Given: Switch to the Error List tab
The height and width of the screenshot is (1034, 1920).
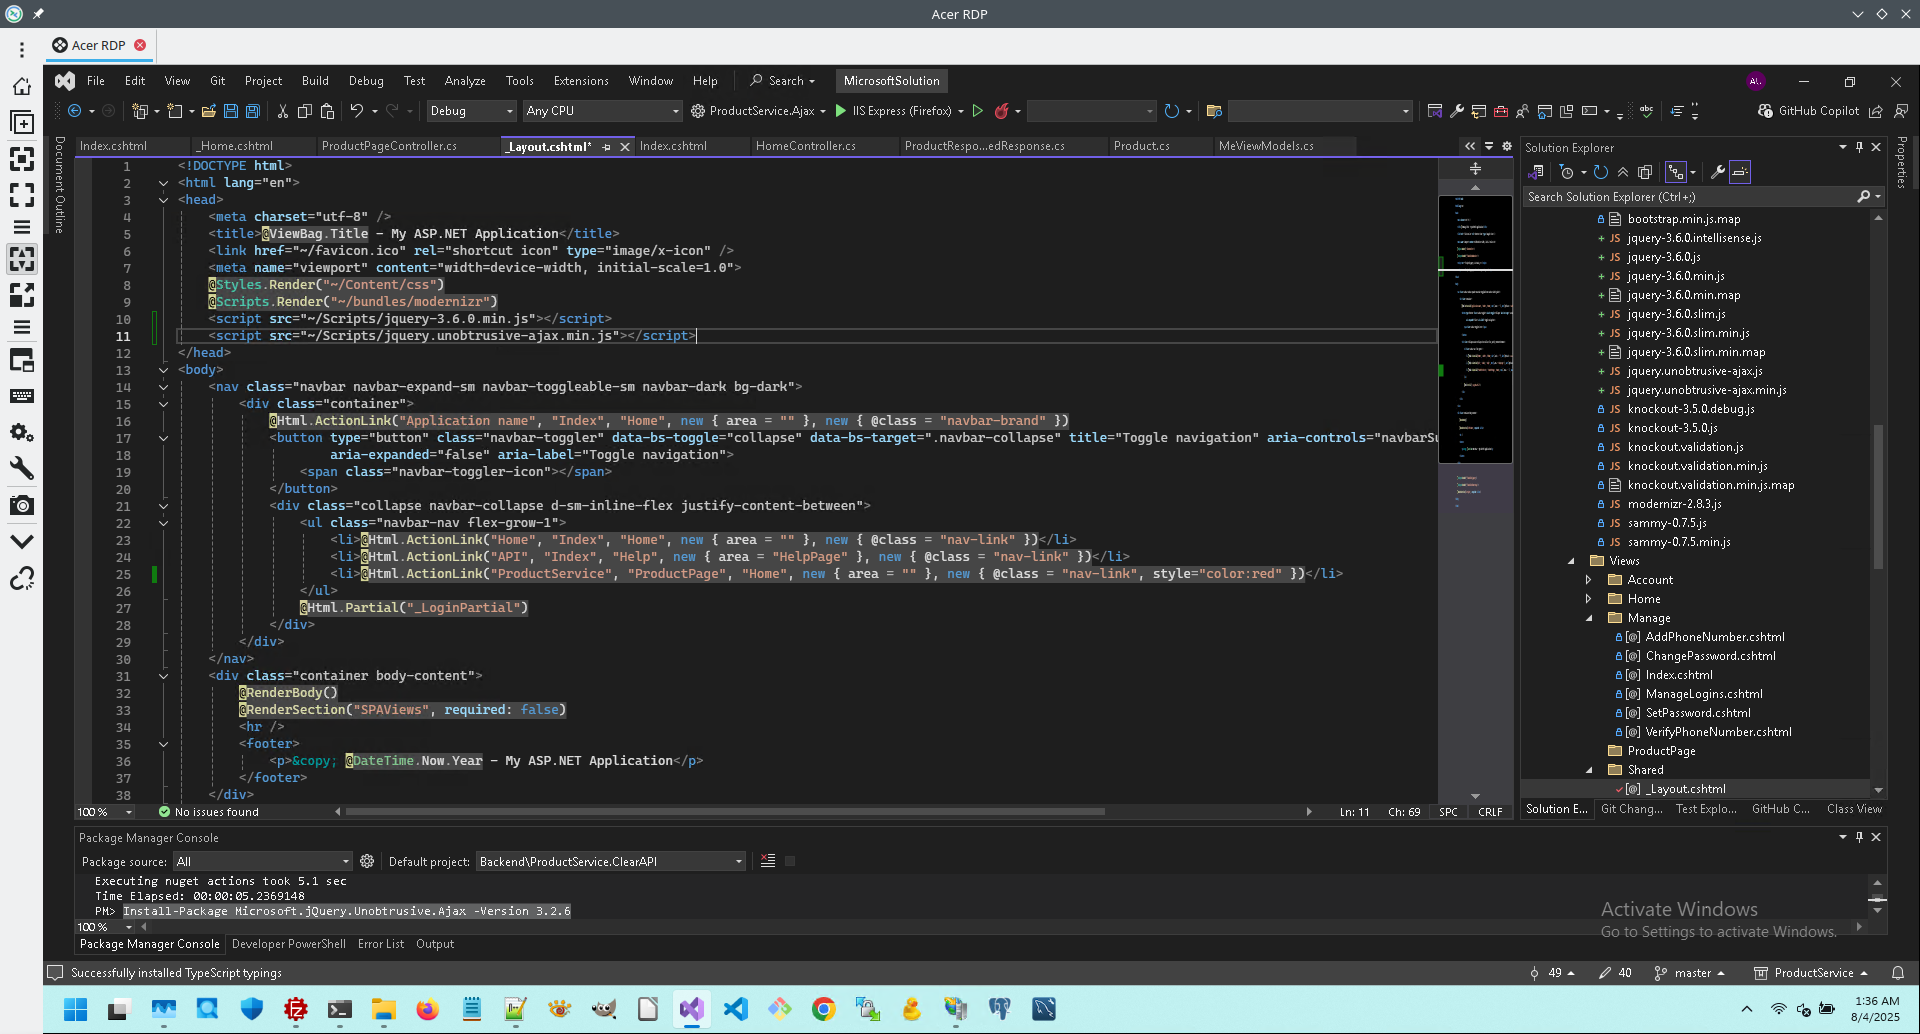Looking at the screenshot, I should tap(381, 944).
